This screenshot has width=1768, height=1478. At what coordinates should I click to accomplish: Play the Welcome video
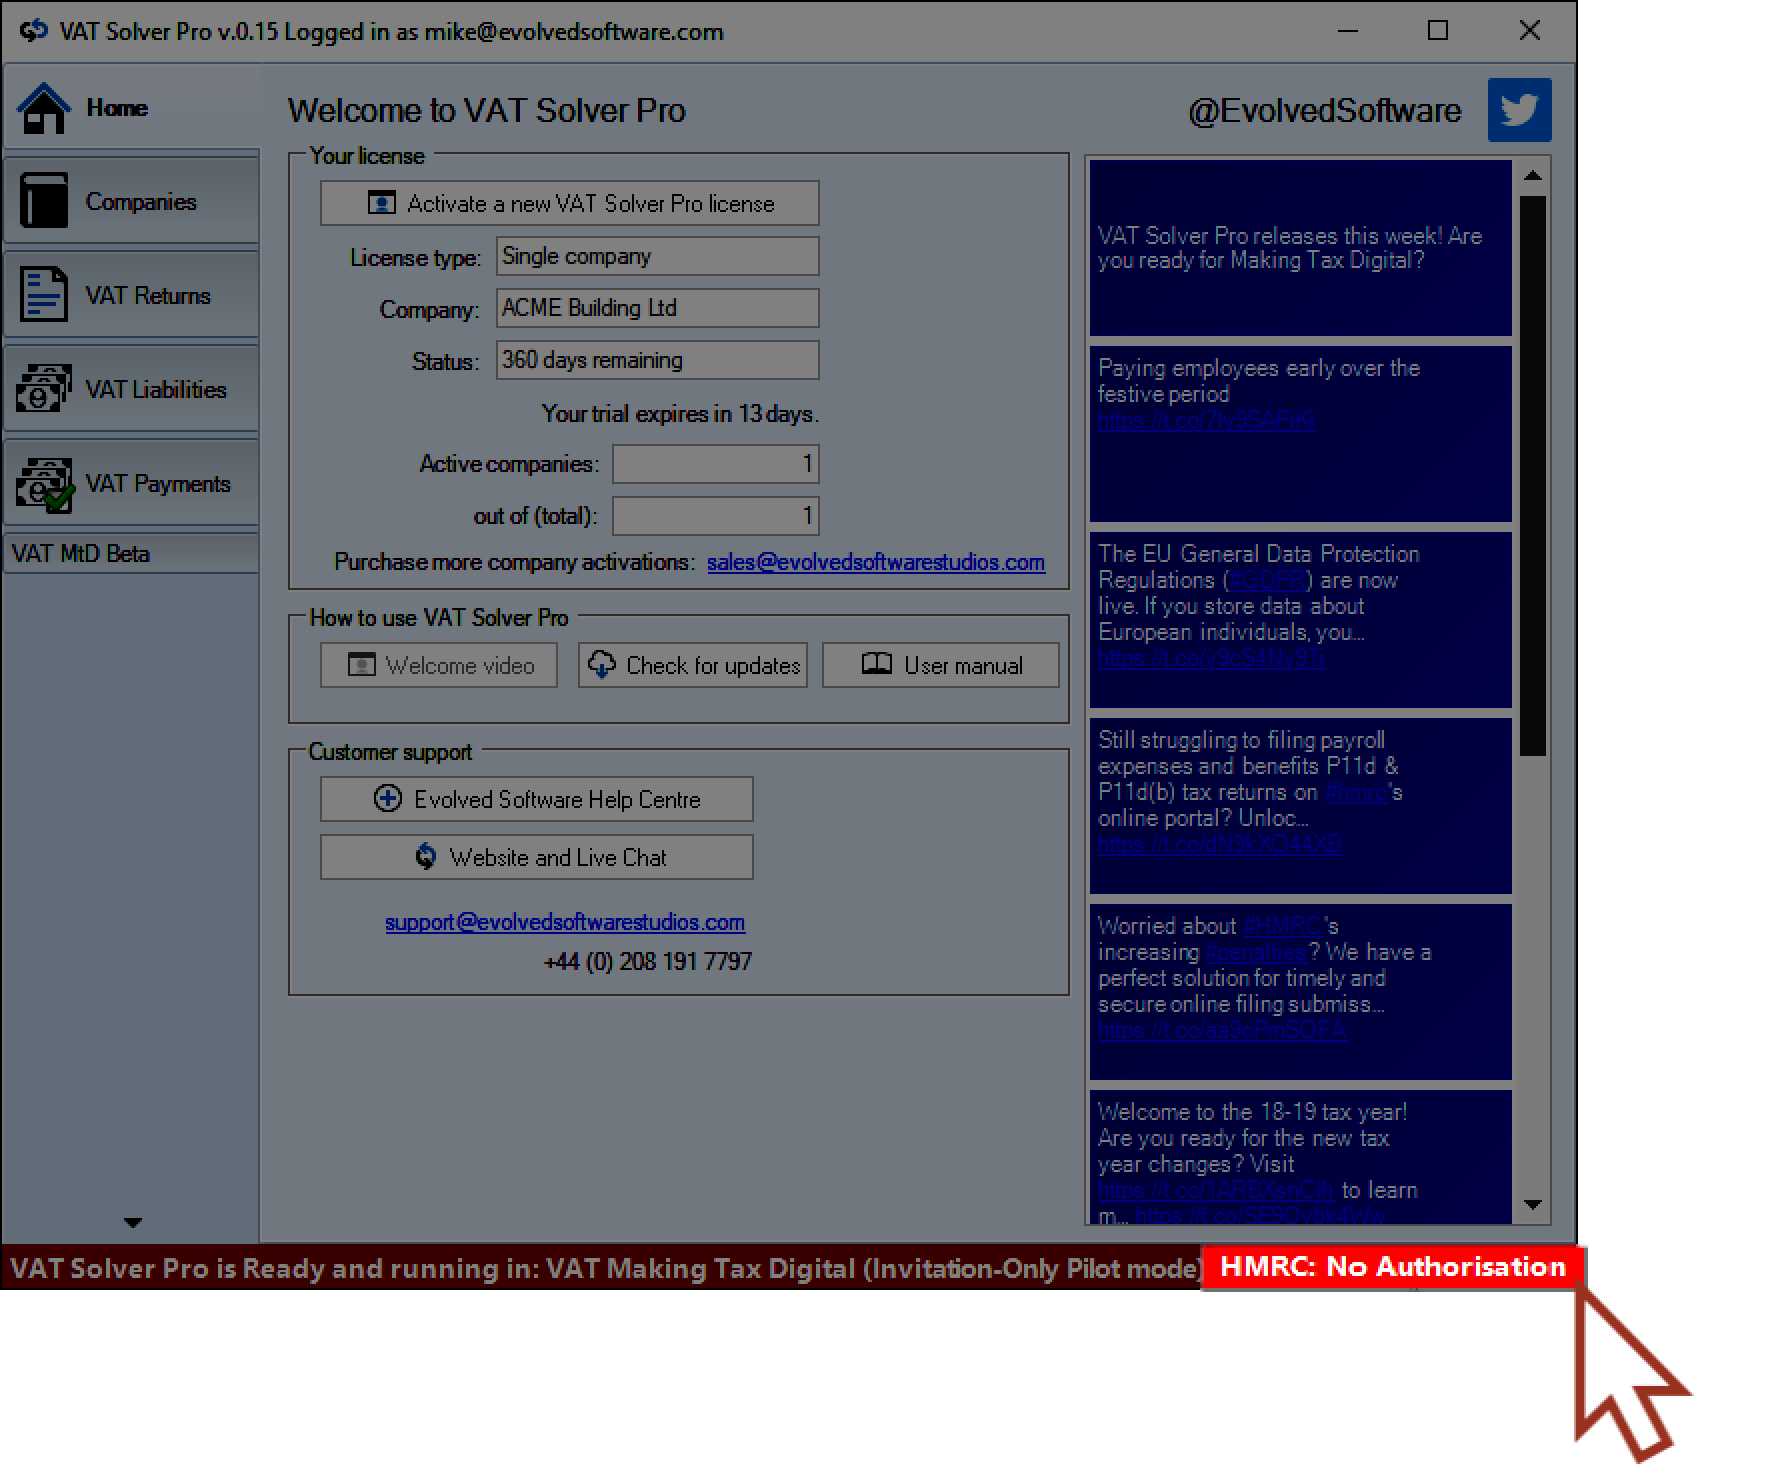(x=439, y=665)
